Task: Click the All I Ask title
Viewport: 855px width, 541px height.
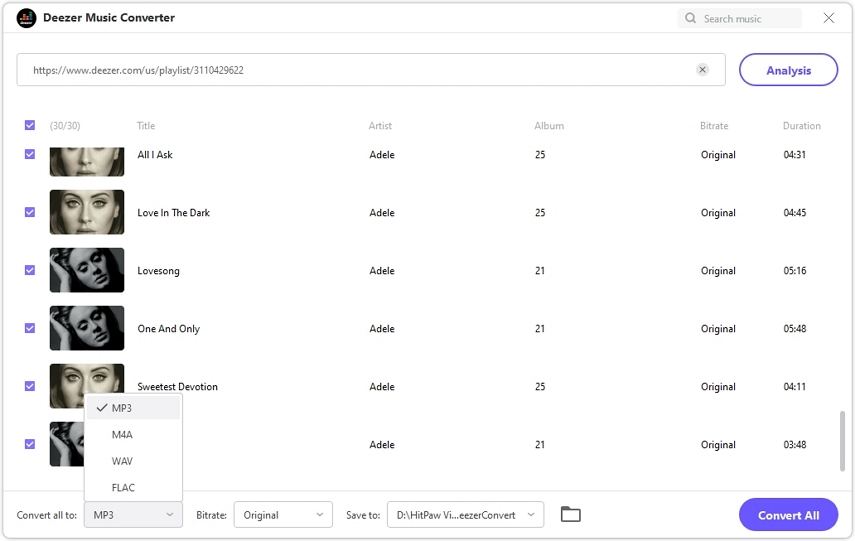Action: [x=155, y=154]
